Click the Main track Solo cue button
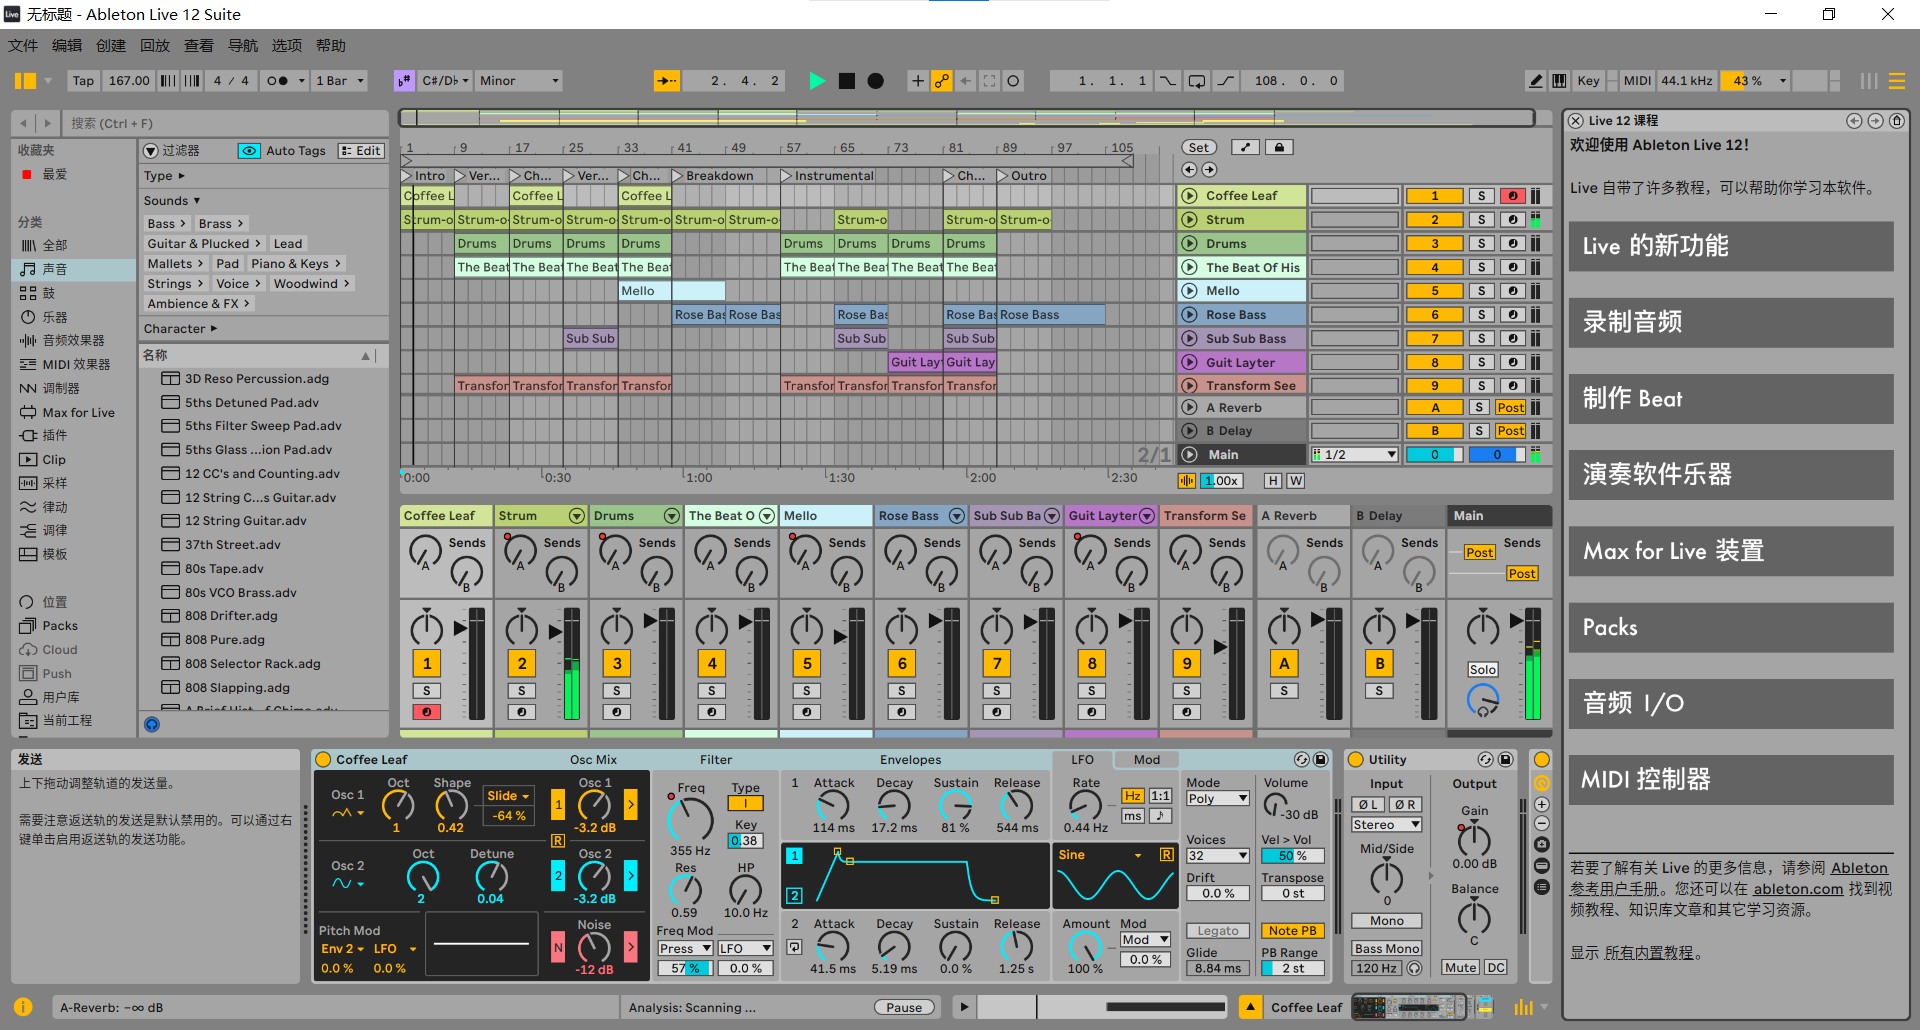Screen dimensions: 1920x1030 (x=1483, y=670)
